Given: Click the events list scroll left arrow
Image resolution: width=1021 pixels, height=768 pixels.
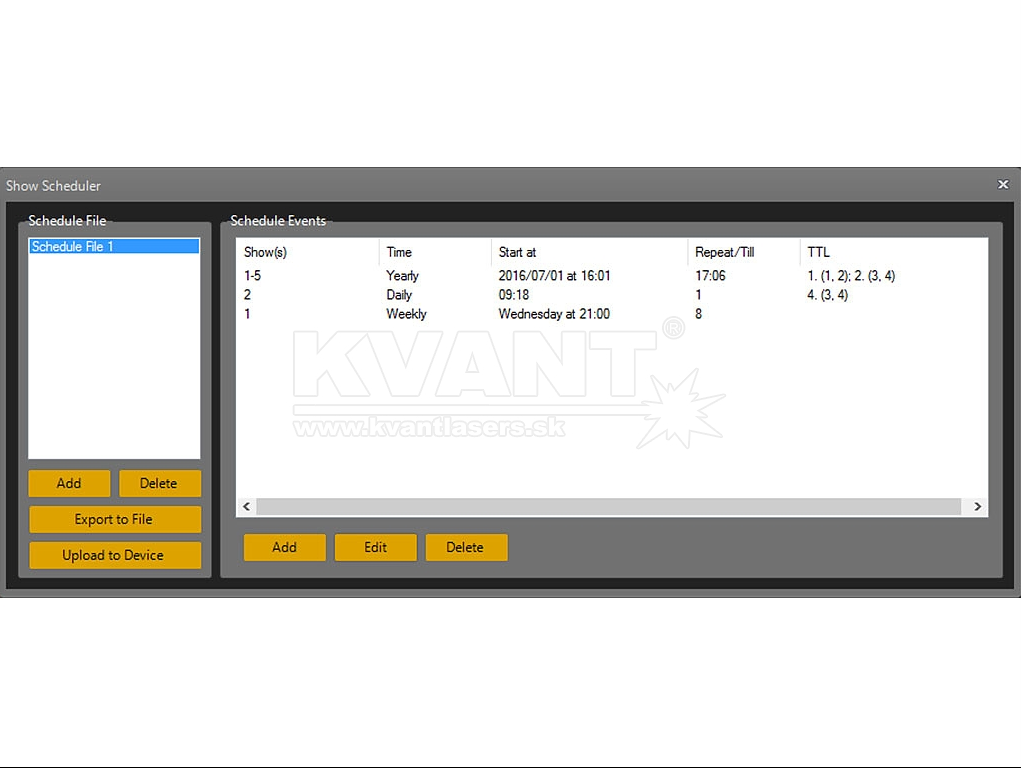Looking at the screenshot, I should coord(247,507).
